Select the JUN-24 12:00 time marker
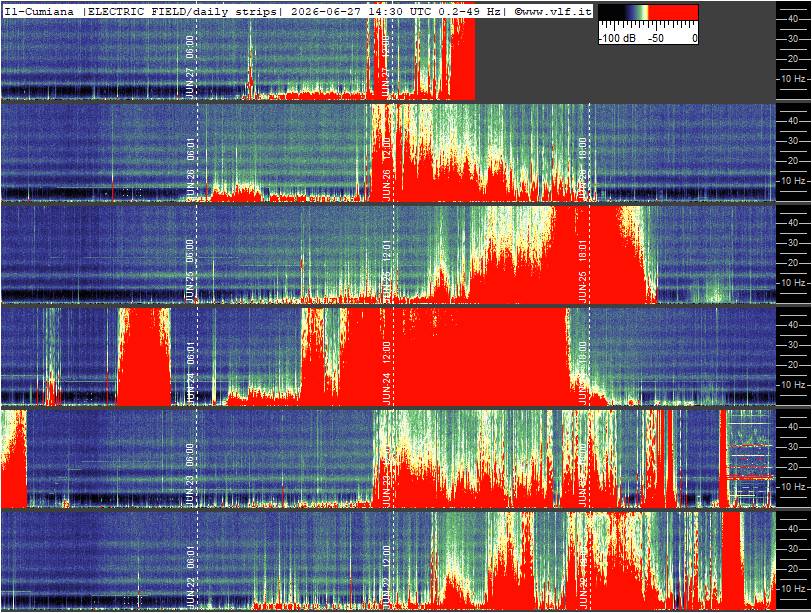 [386, 372]
